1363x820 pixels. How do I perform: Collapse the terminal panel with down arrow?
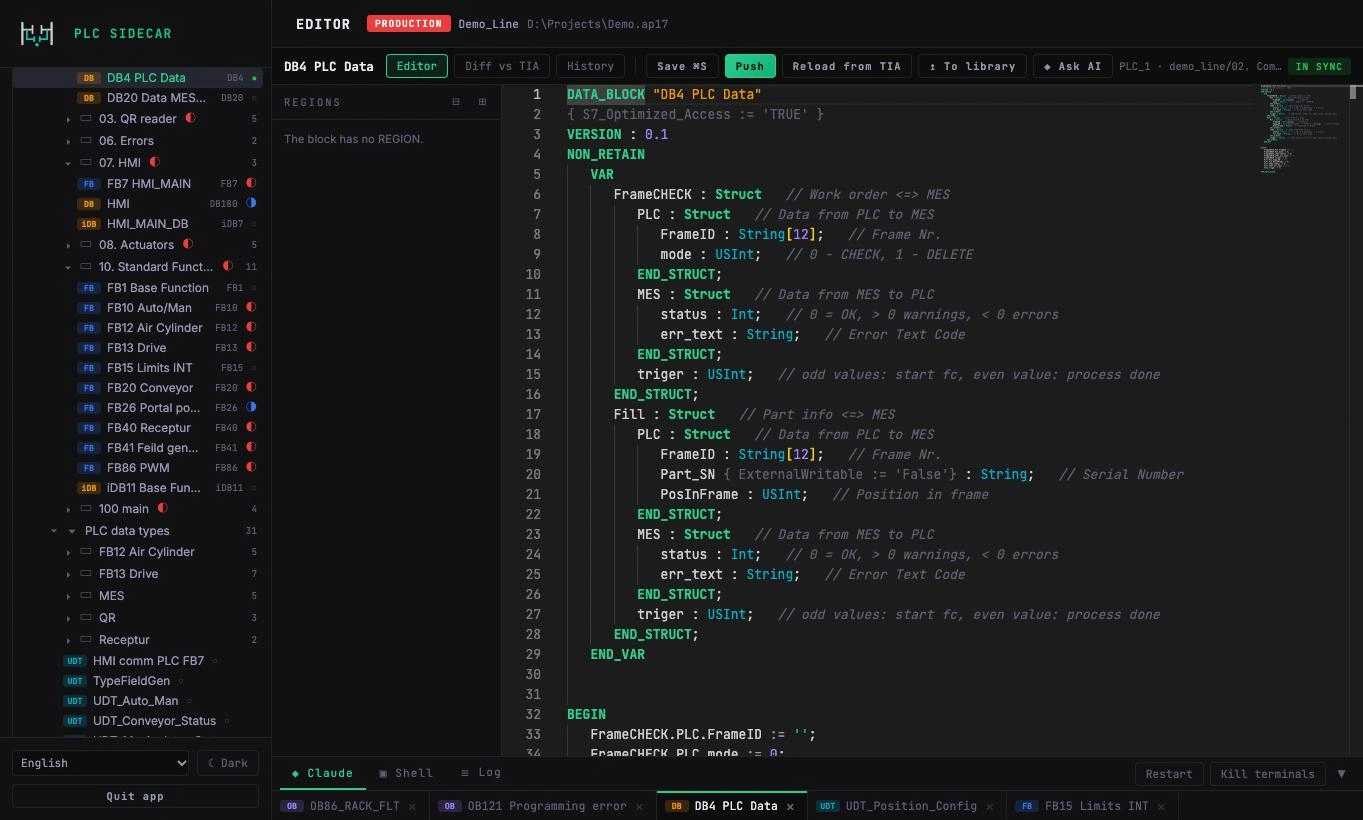point(1341,774)
